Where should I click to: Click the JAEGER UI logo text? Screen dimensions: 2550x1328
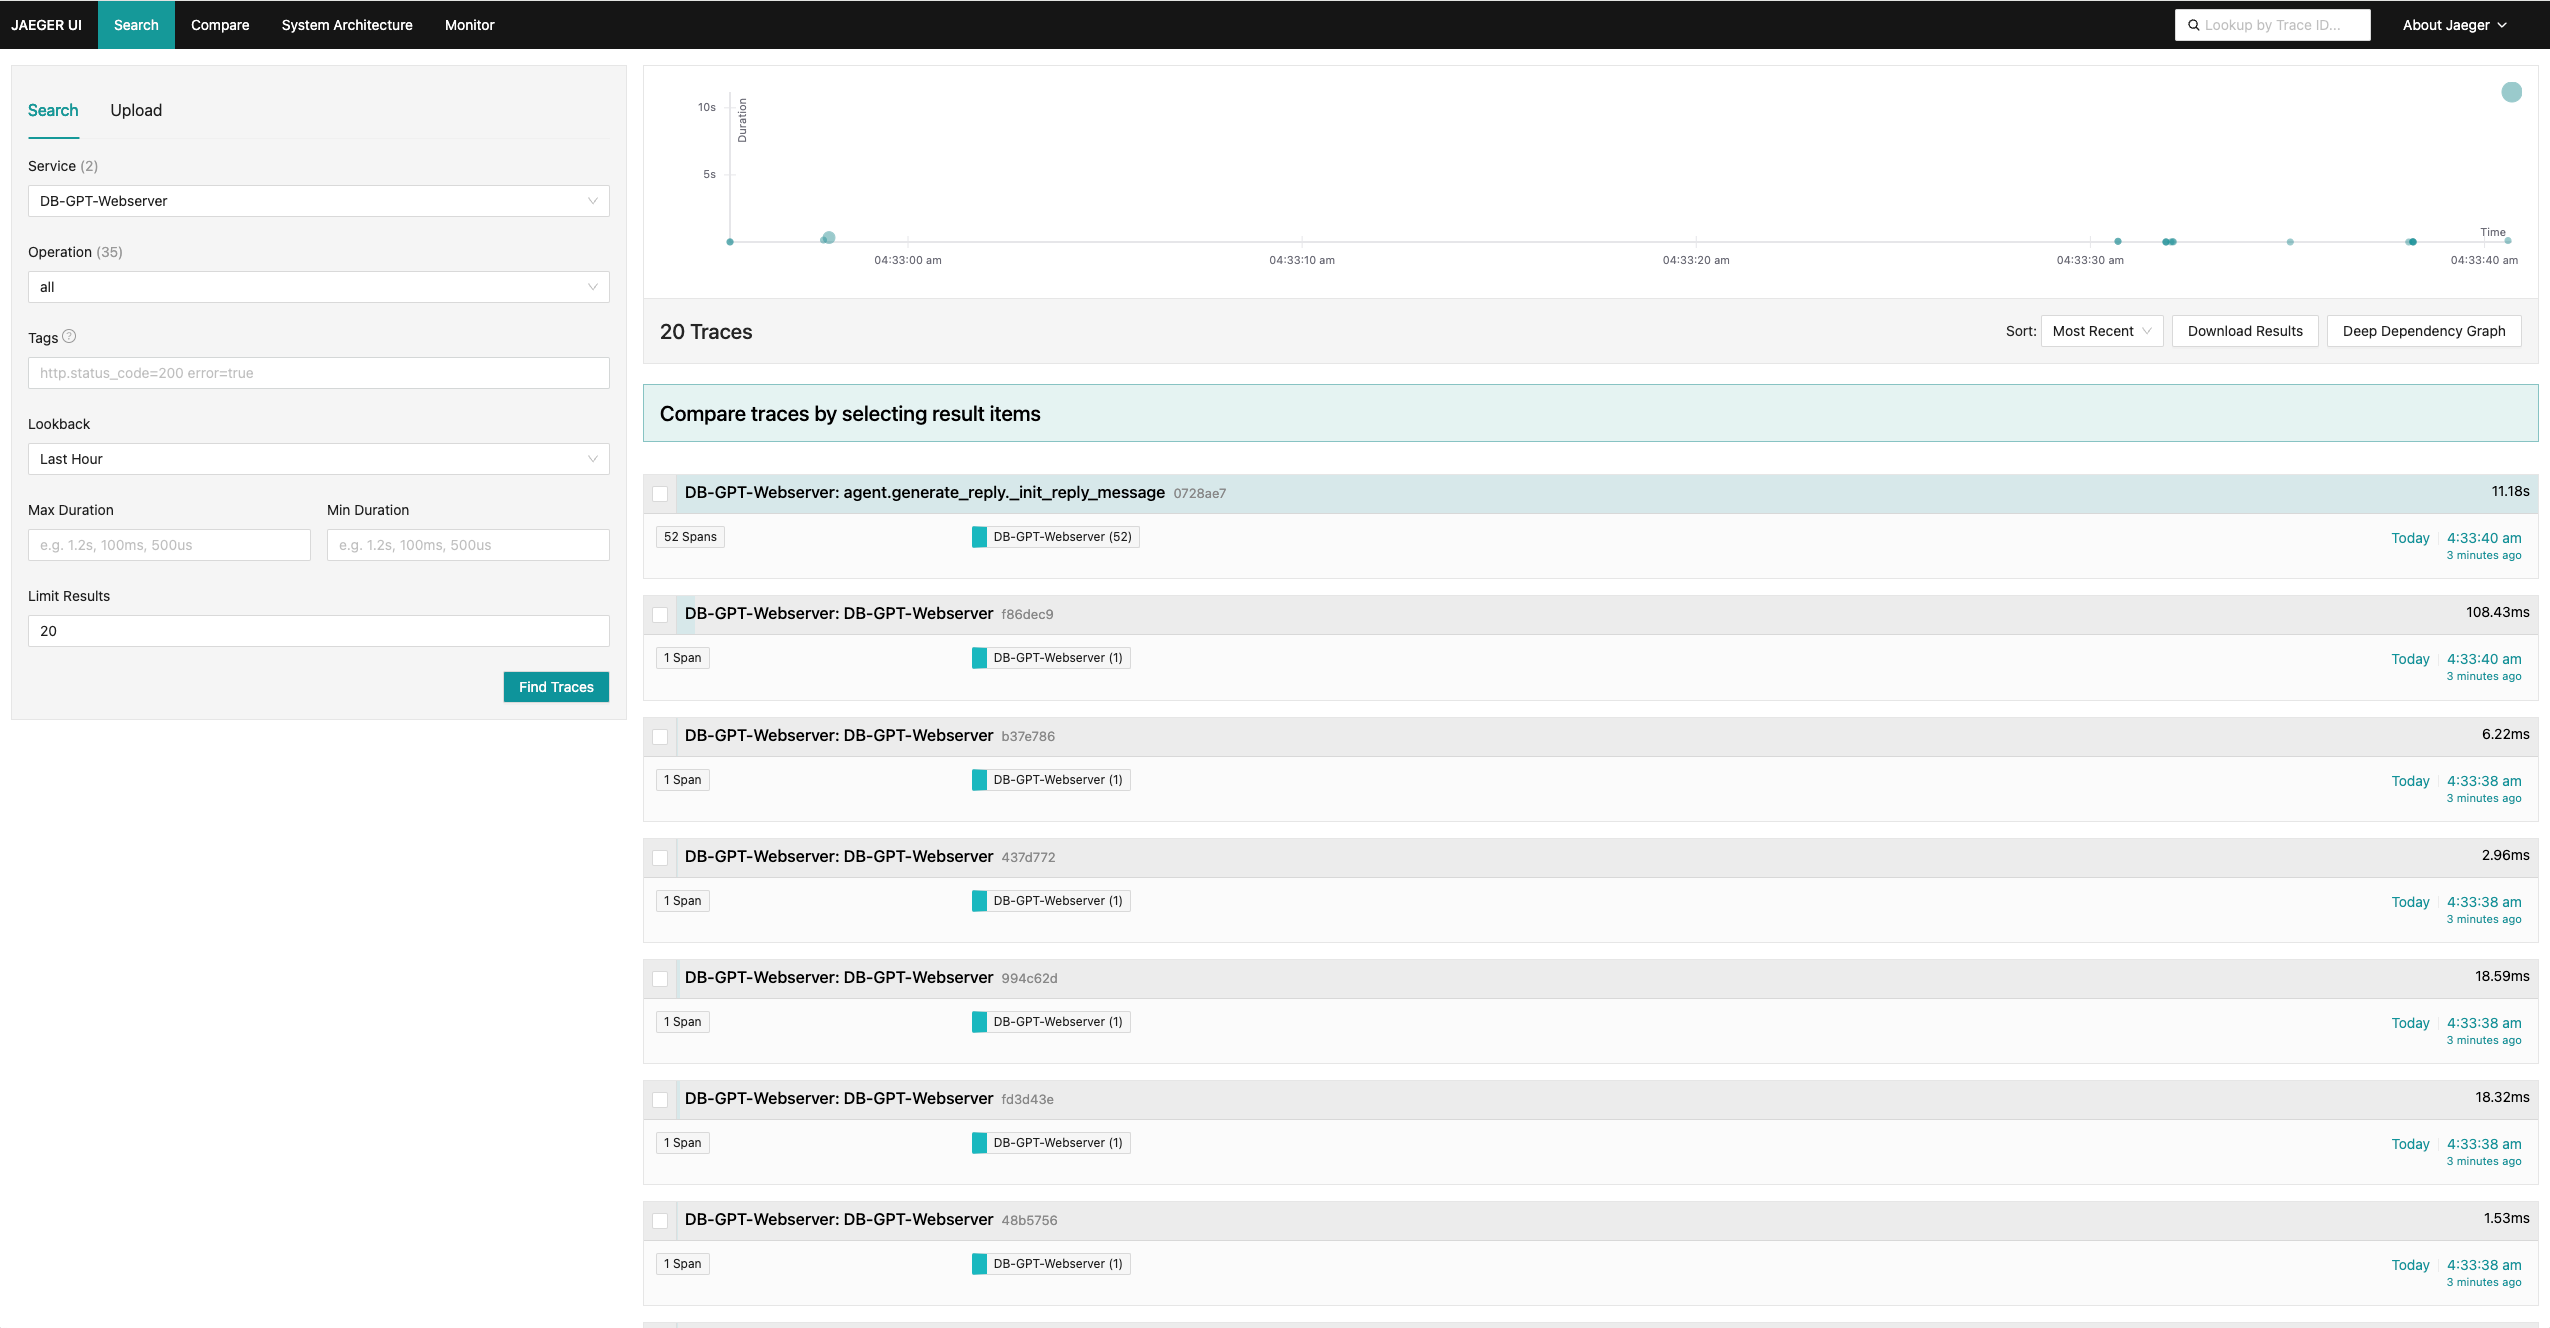point(47,25)
